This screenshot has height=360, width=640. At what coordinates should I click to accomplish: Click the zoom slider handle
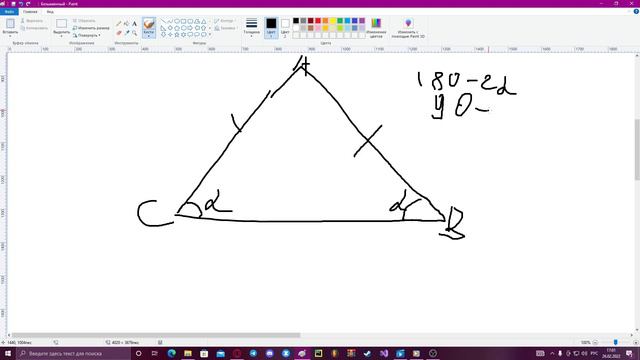616,342
